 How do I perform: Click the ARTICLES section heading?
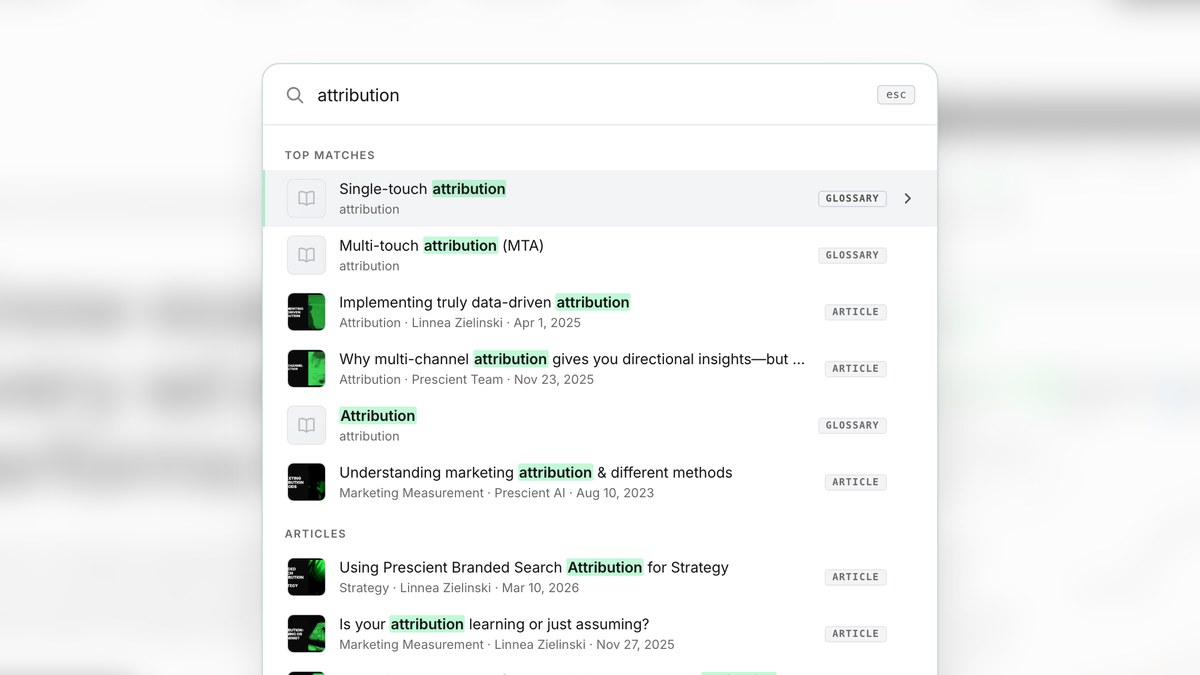pyautogui.click(x=315, y=533)
